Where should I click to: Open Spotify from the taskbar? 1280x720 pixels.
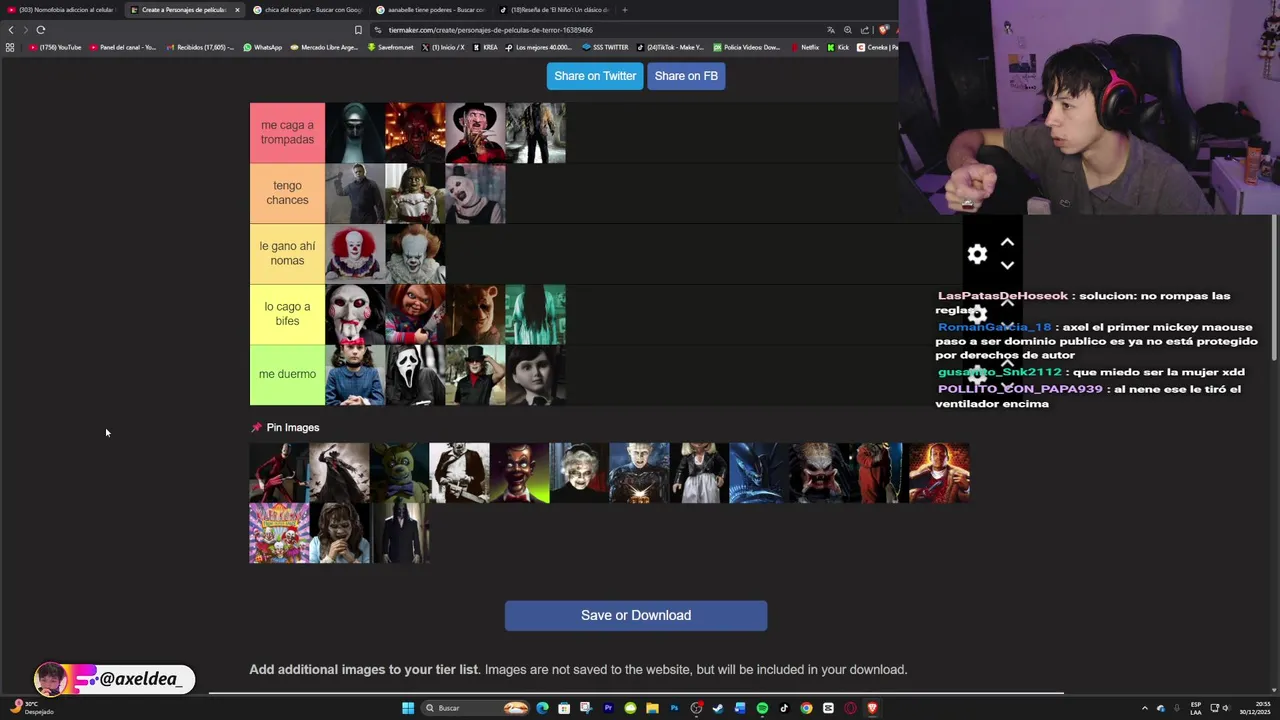click(762, 708)
